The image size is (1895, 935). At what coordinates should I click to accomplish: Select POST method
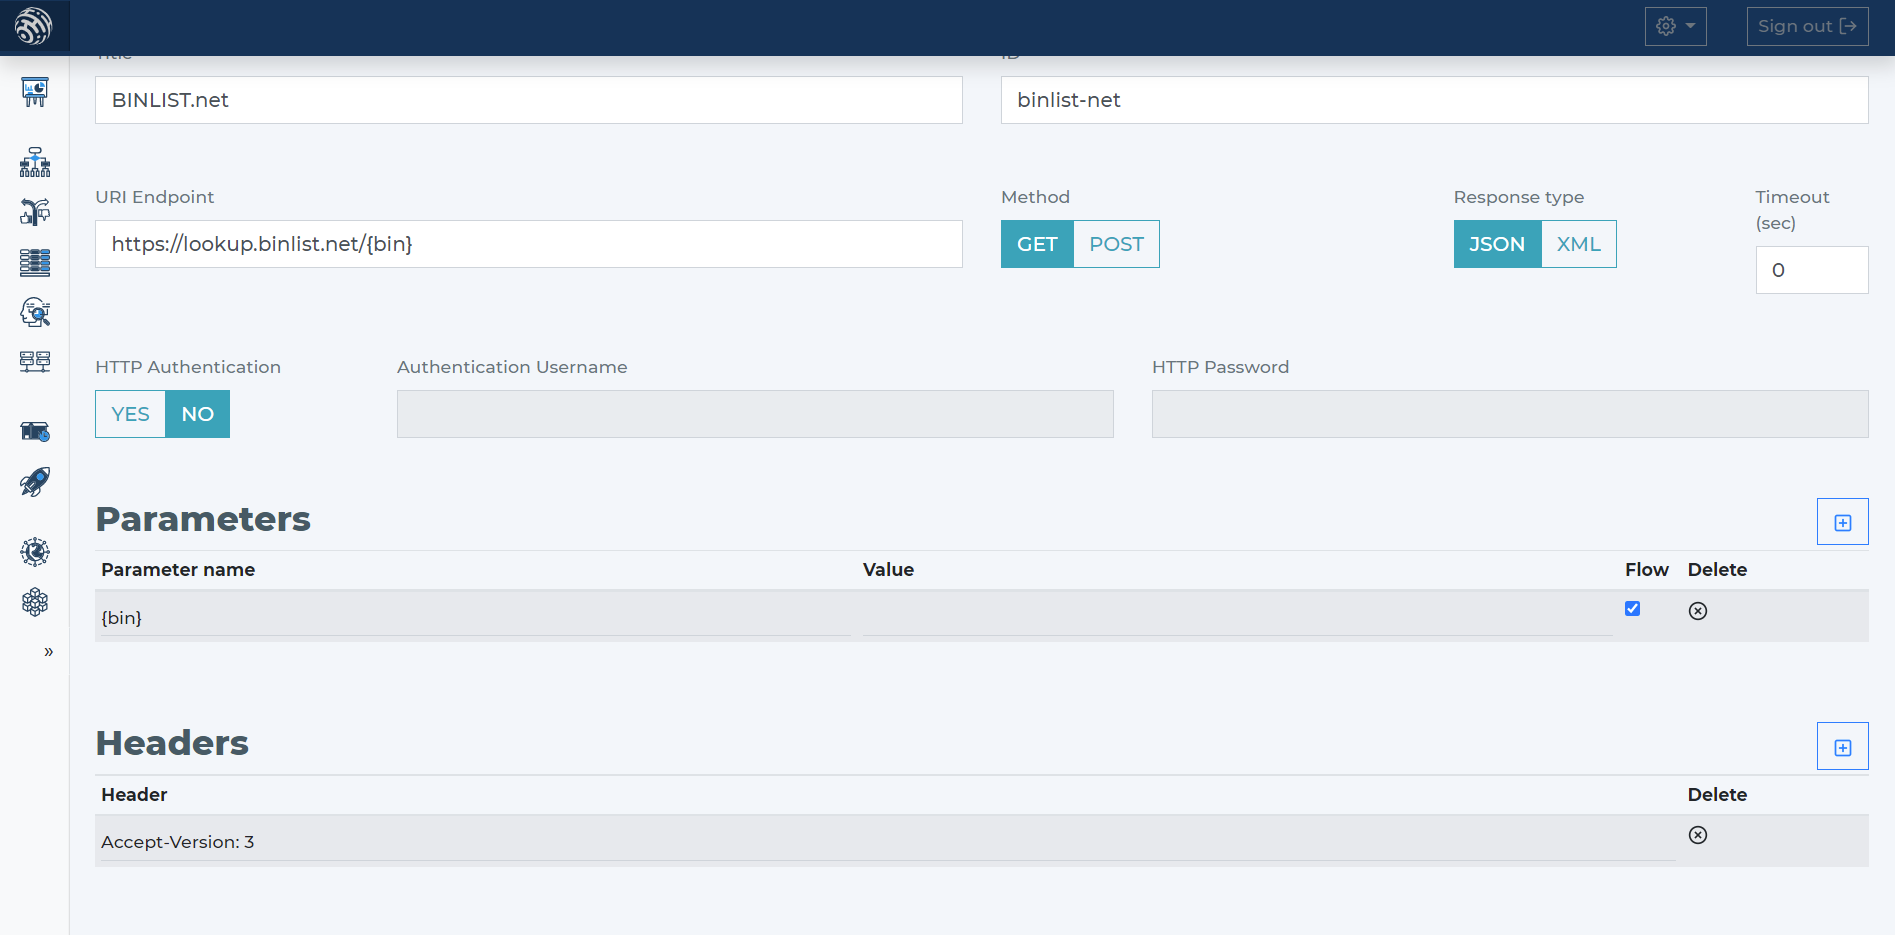click(1116, 244)
